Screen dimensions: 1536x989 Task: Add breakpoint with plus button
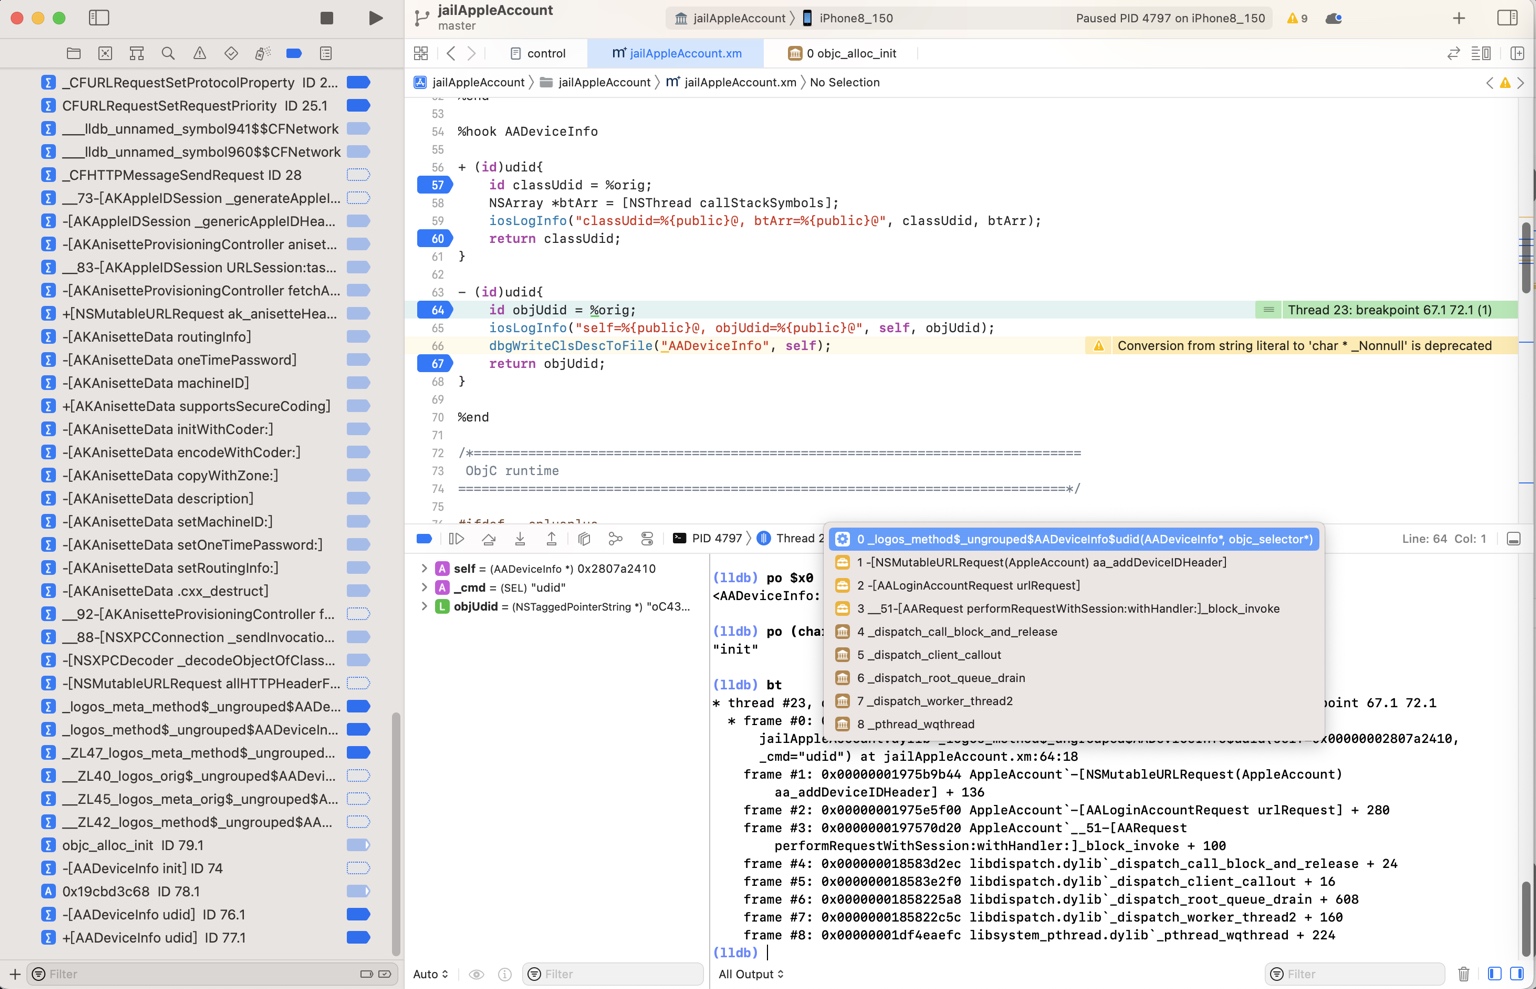(14, 974)
